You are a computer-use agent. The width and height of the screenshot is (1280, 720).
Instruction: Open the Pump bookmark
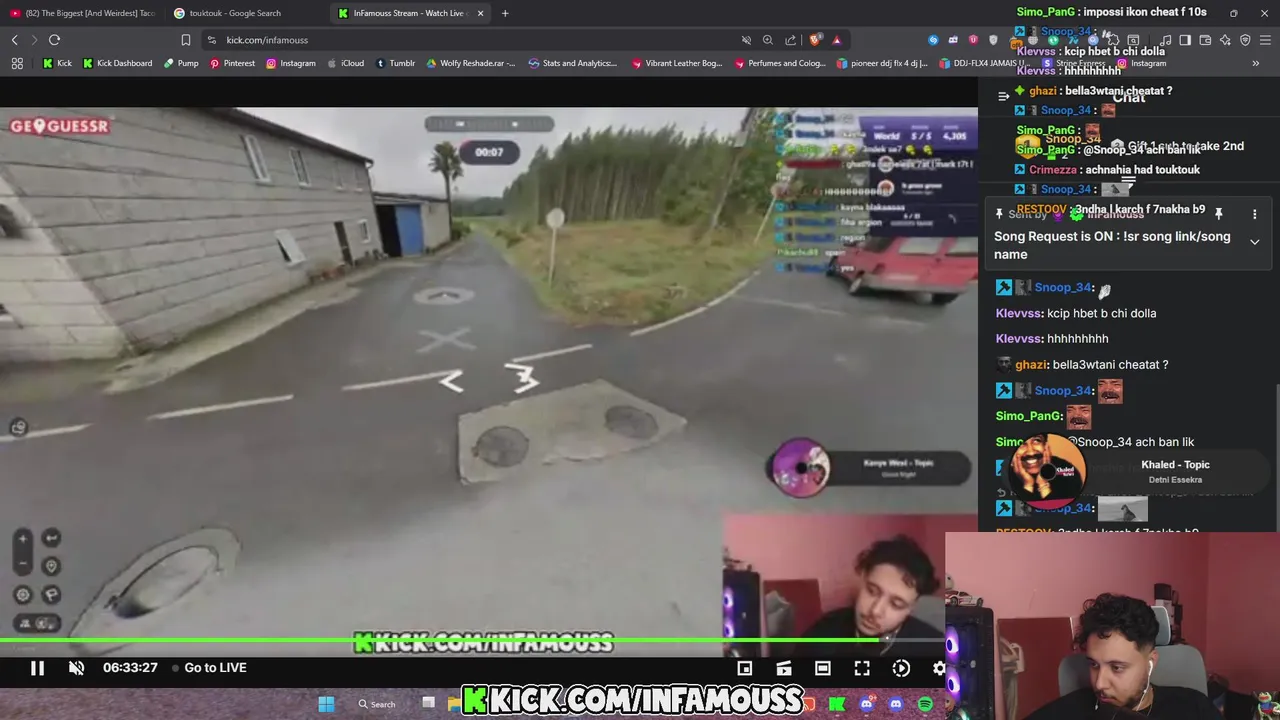pyautogui.click(x=180, y=63)
